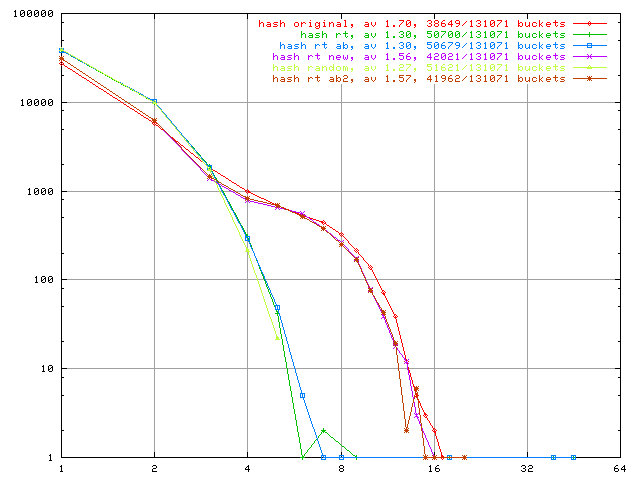640x480 pixels.
Task: Click the green line's small peak near x=7
Action: tap(323, 430)
